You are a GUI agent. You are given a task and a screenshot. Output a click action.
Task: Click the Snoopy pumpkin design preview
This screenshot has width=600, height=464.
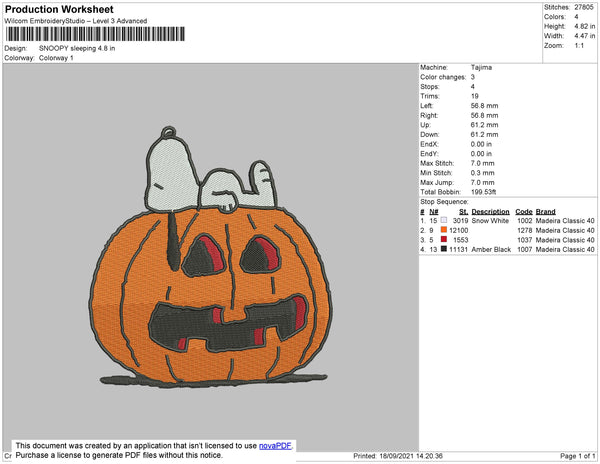click(x=210, y=257)
